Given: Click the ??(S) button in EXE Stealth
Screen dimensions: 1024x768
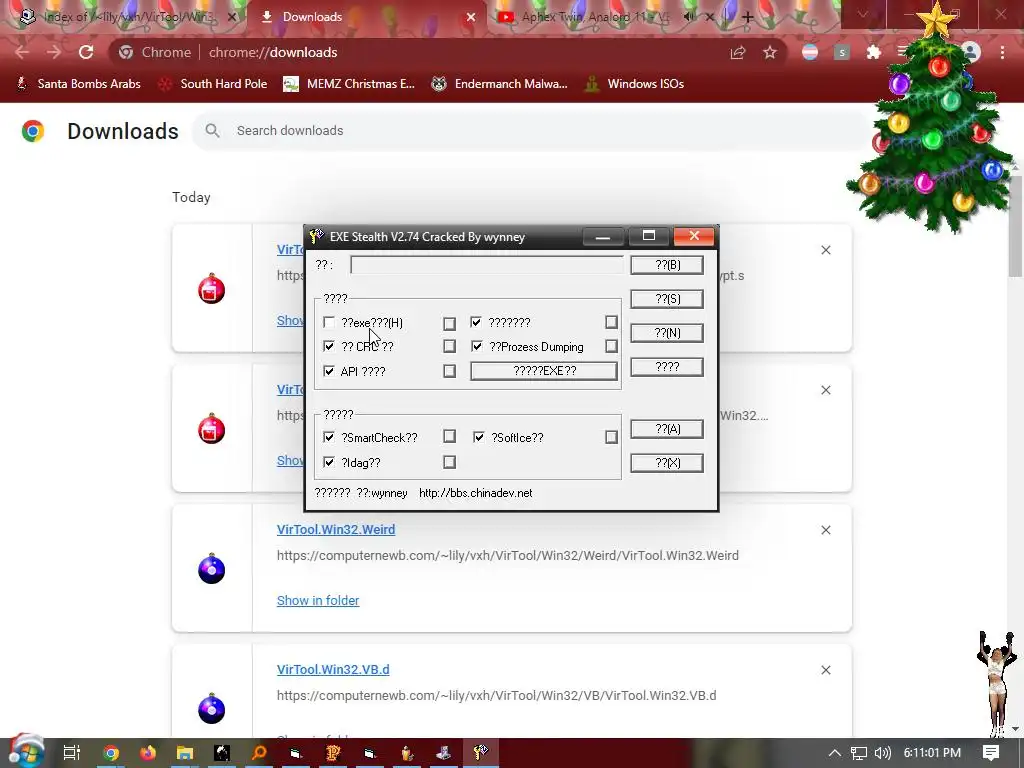Looking at the screenshot, I should coord(667,299).
